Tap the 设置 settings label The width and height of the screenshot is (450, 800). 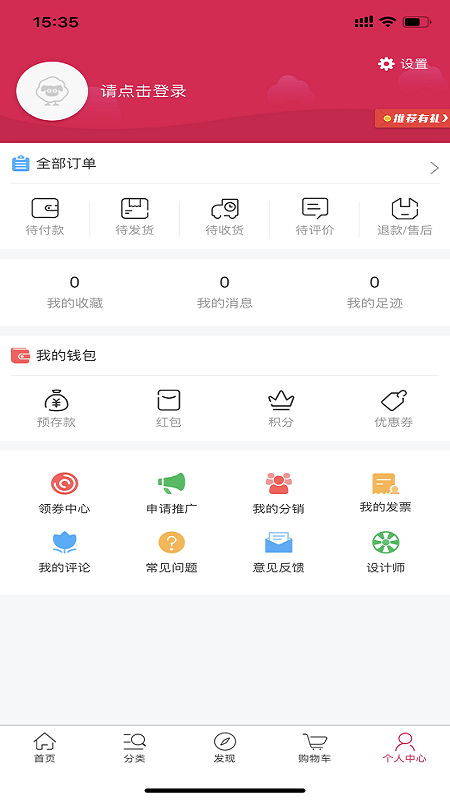tap(414, 64)
